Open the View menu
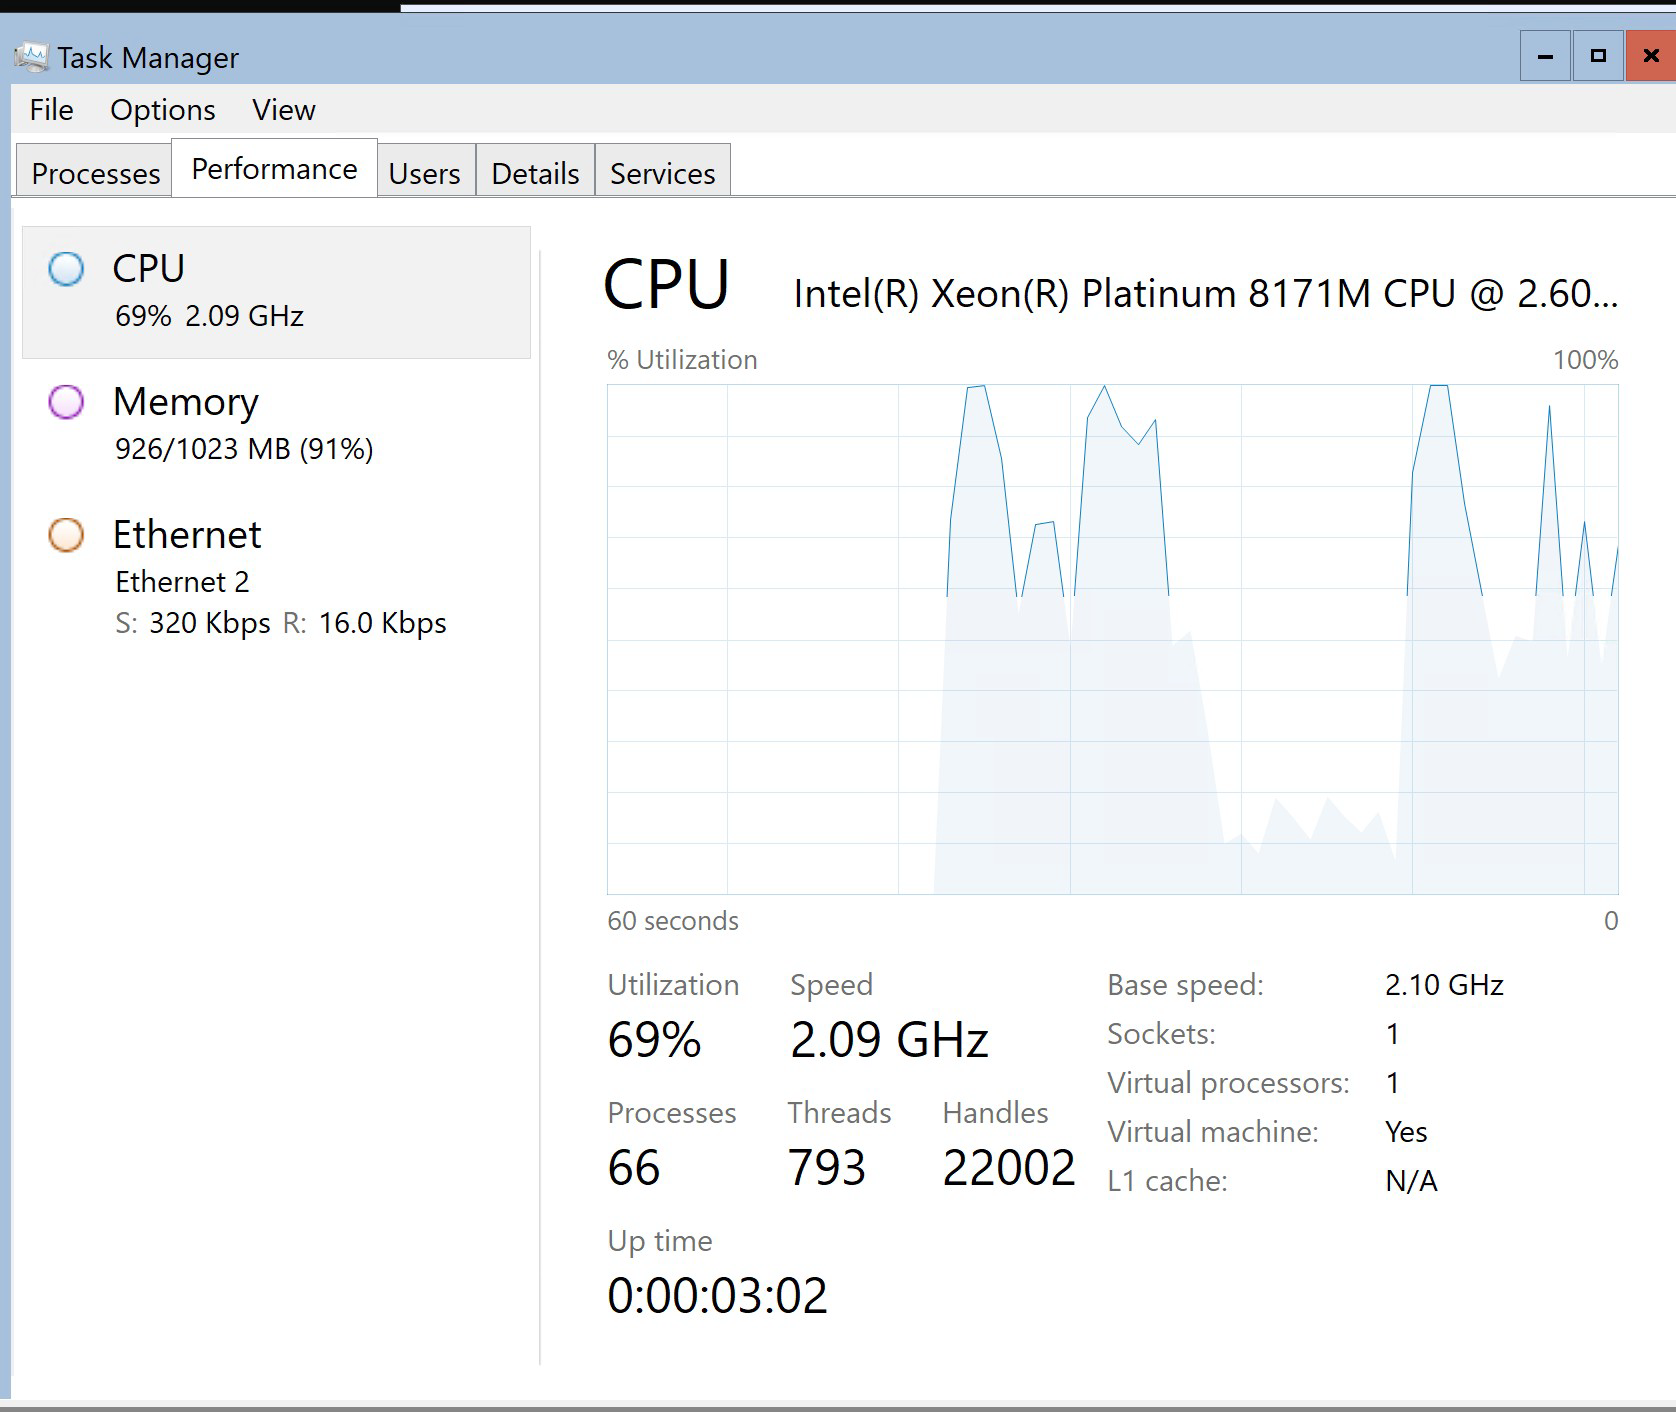Image resolution: width=1676 pixels, height=1412 pixels. point(283,110)
